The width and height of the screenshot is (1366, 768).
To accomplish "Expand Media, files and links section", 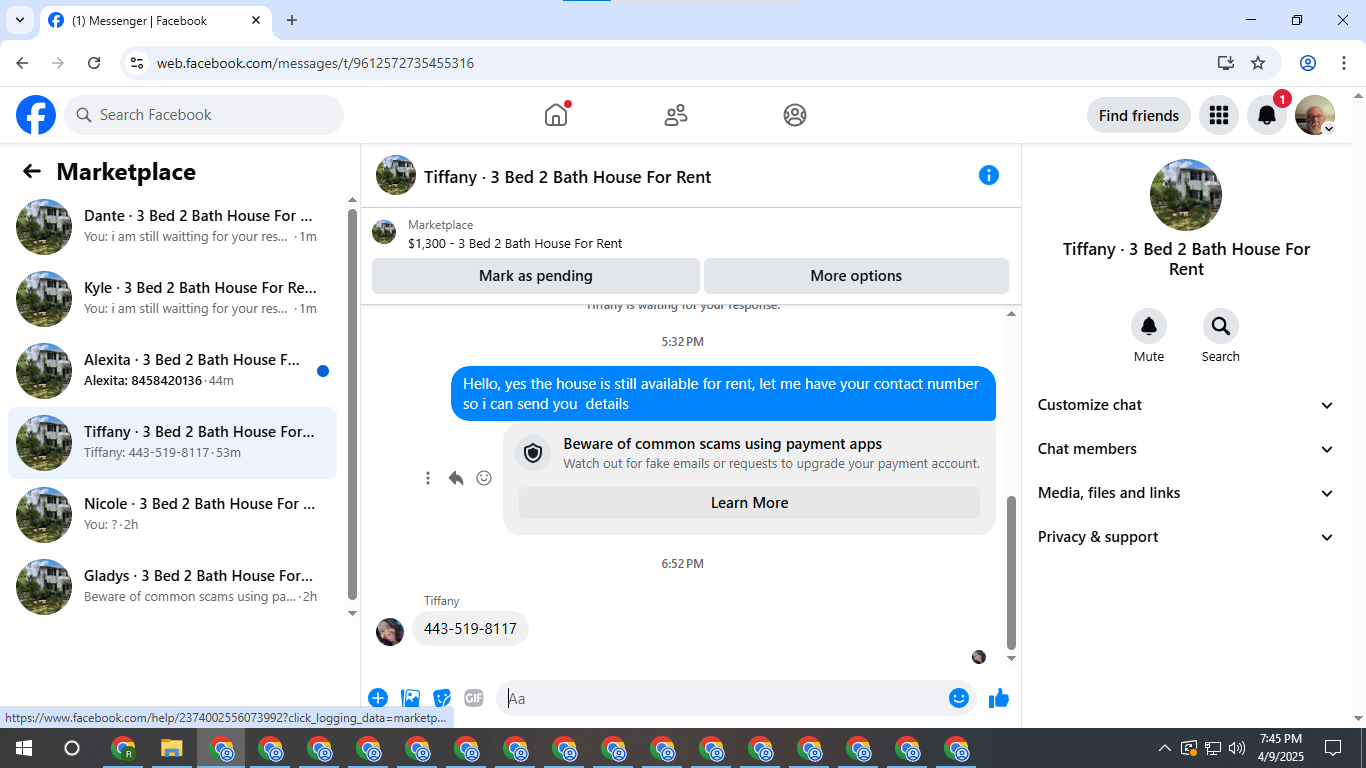I will pos(1186,493).
